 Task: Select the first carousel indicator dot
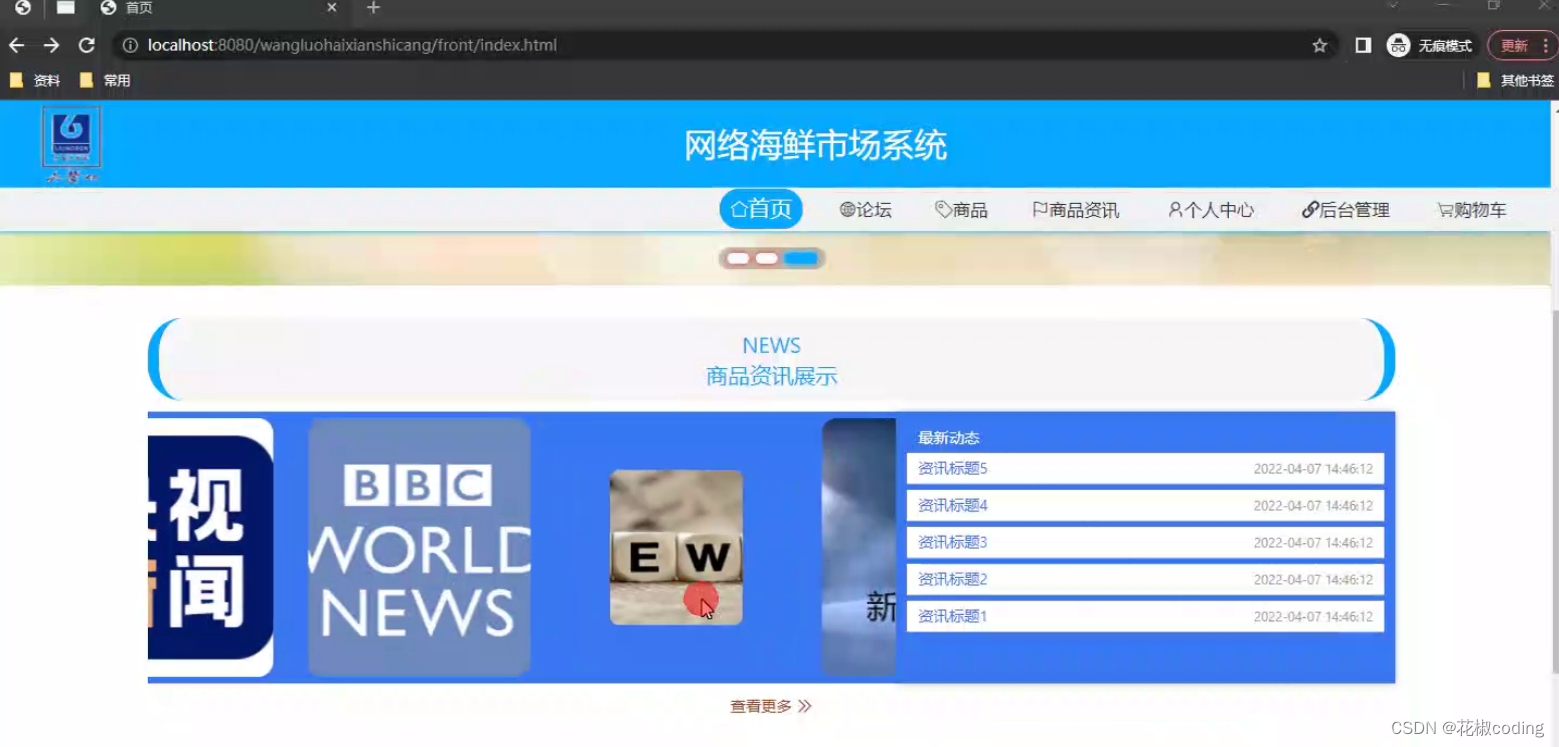tap(738, 257)
